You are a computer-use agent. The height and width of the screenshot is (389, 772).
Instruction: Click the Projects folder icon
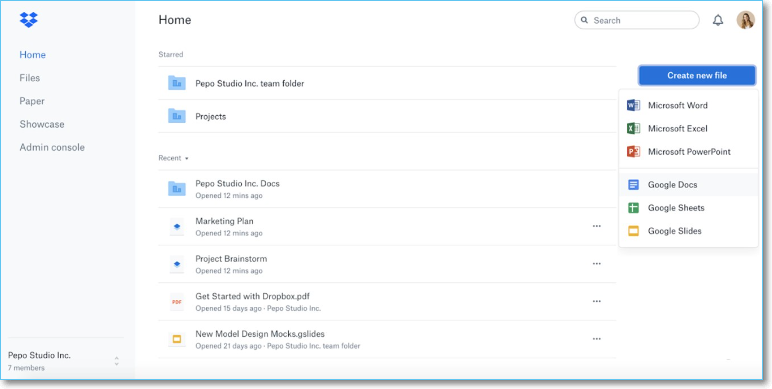pos(177,116)
